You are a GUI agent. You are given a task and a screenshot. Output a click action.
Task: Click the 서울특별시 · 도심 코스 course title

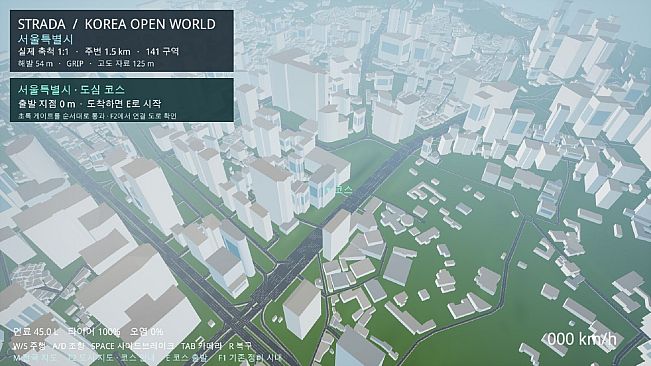point(71,90)
